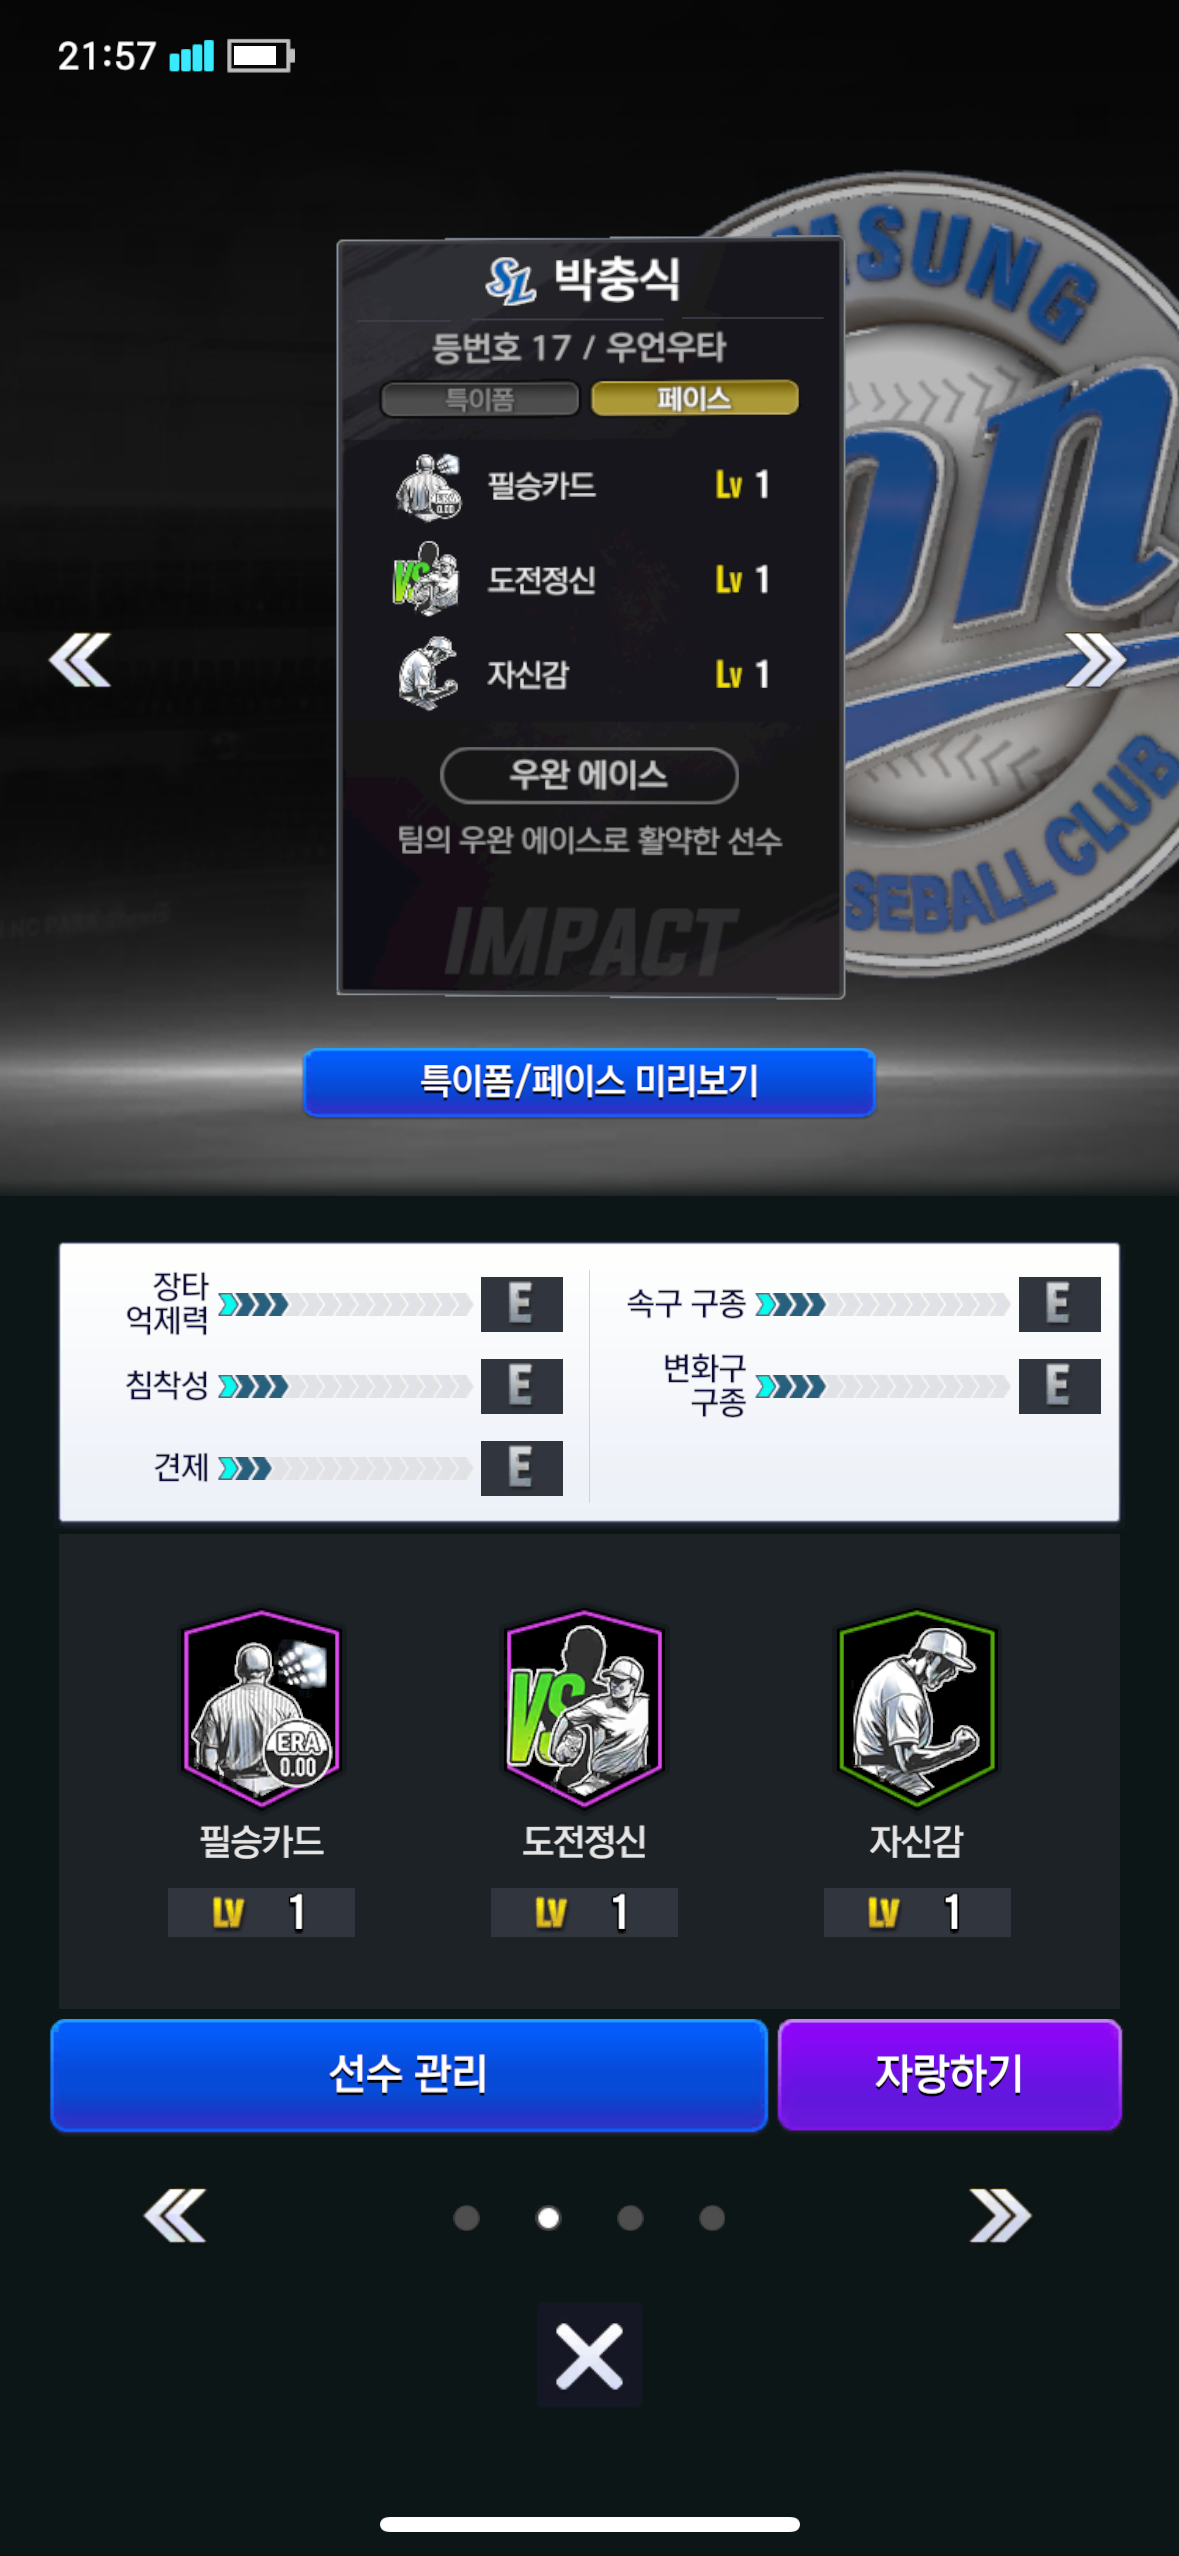Tap the purple 자랑하기 button

[x=949, y=2075]
